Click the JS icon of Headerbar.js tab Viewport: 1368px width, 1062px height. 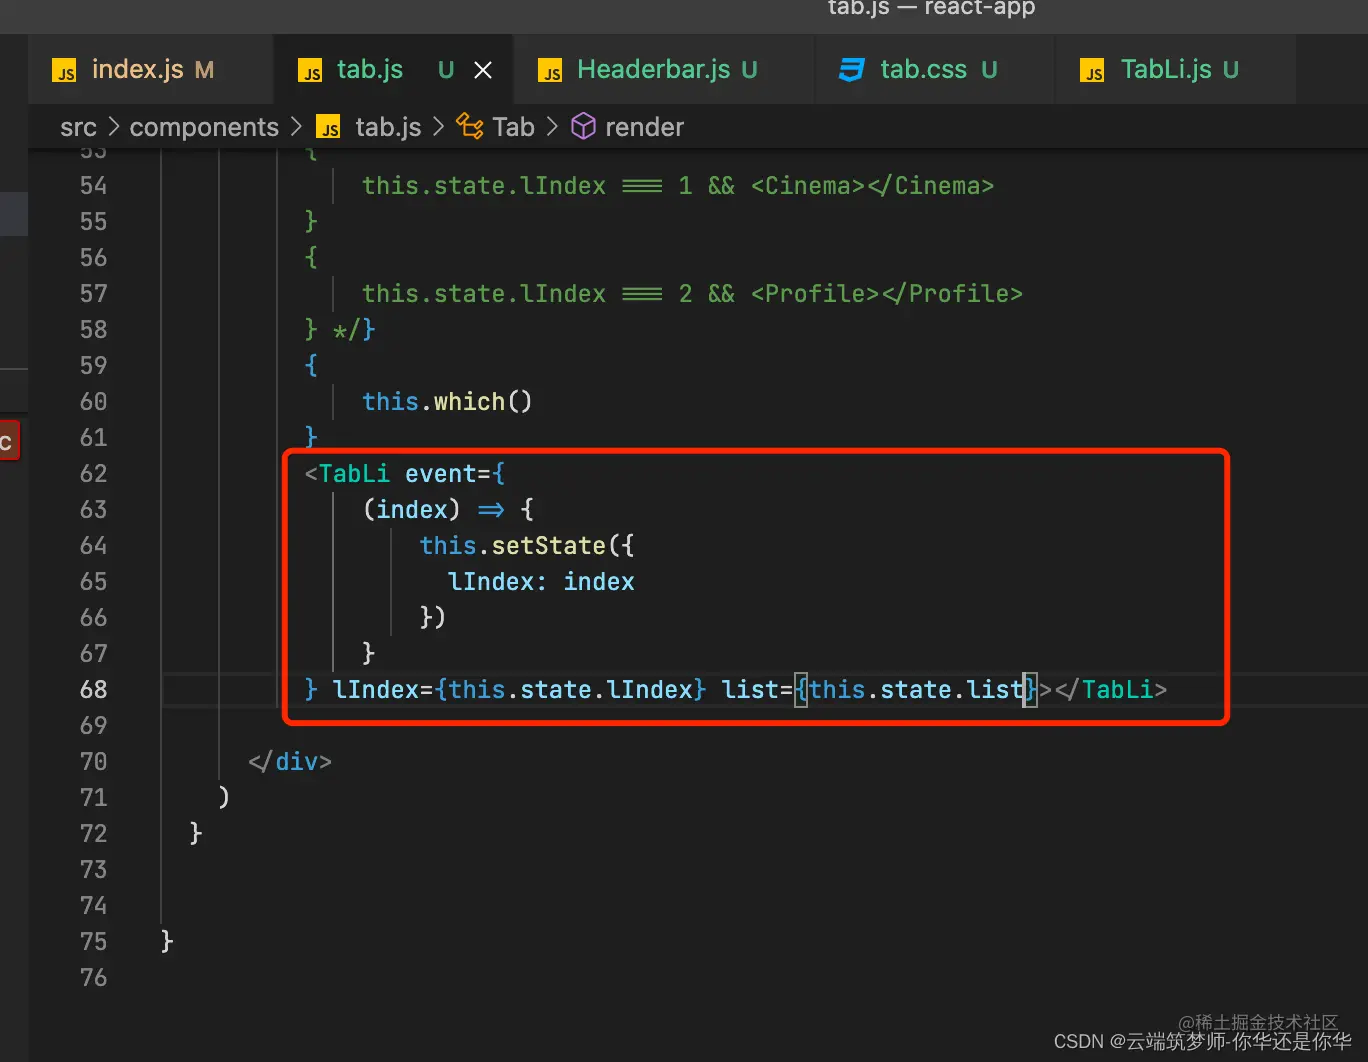550,71
